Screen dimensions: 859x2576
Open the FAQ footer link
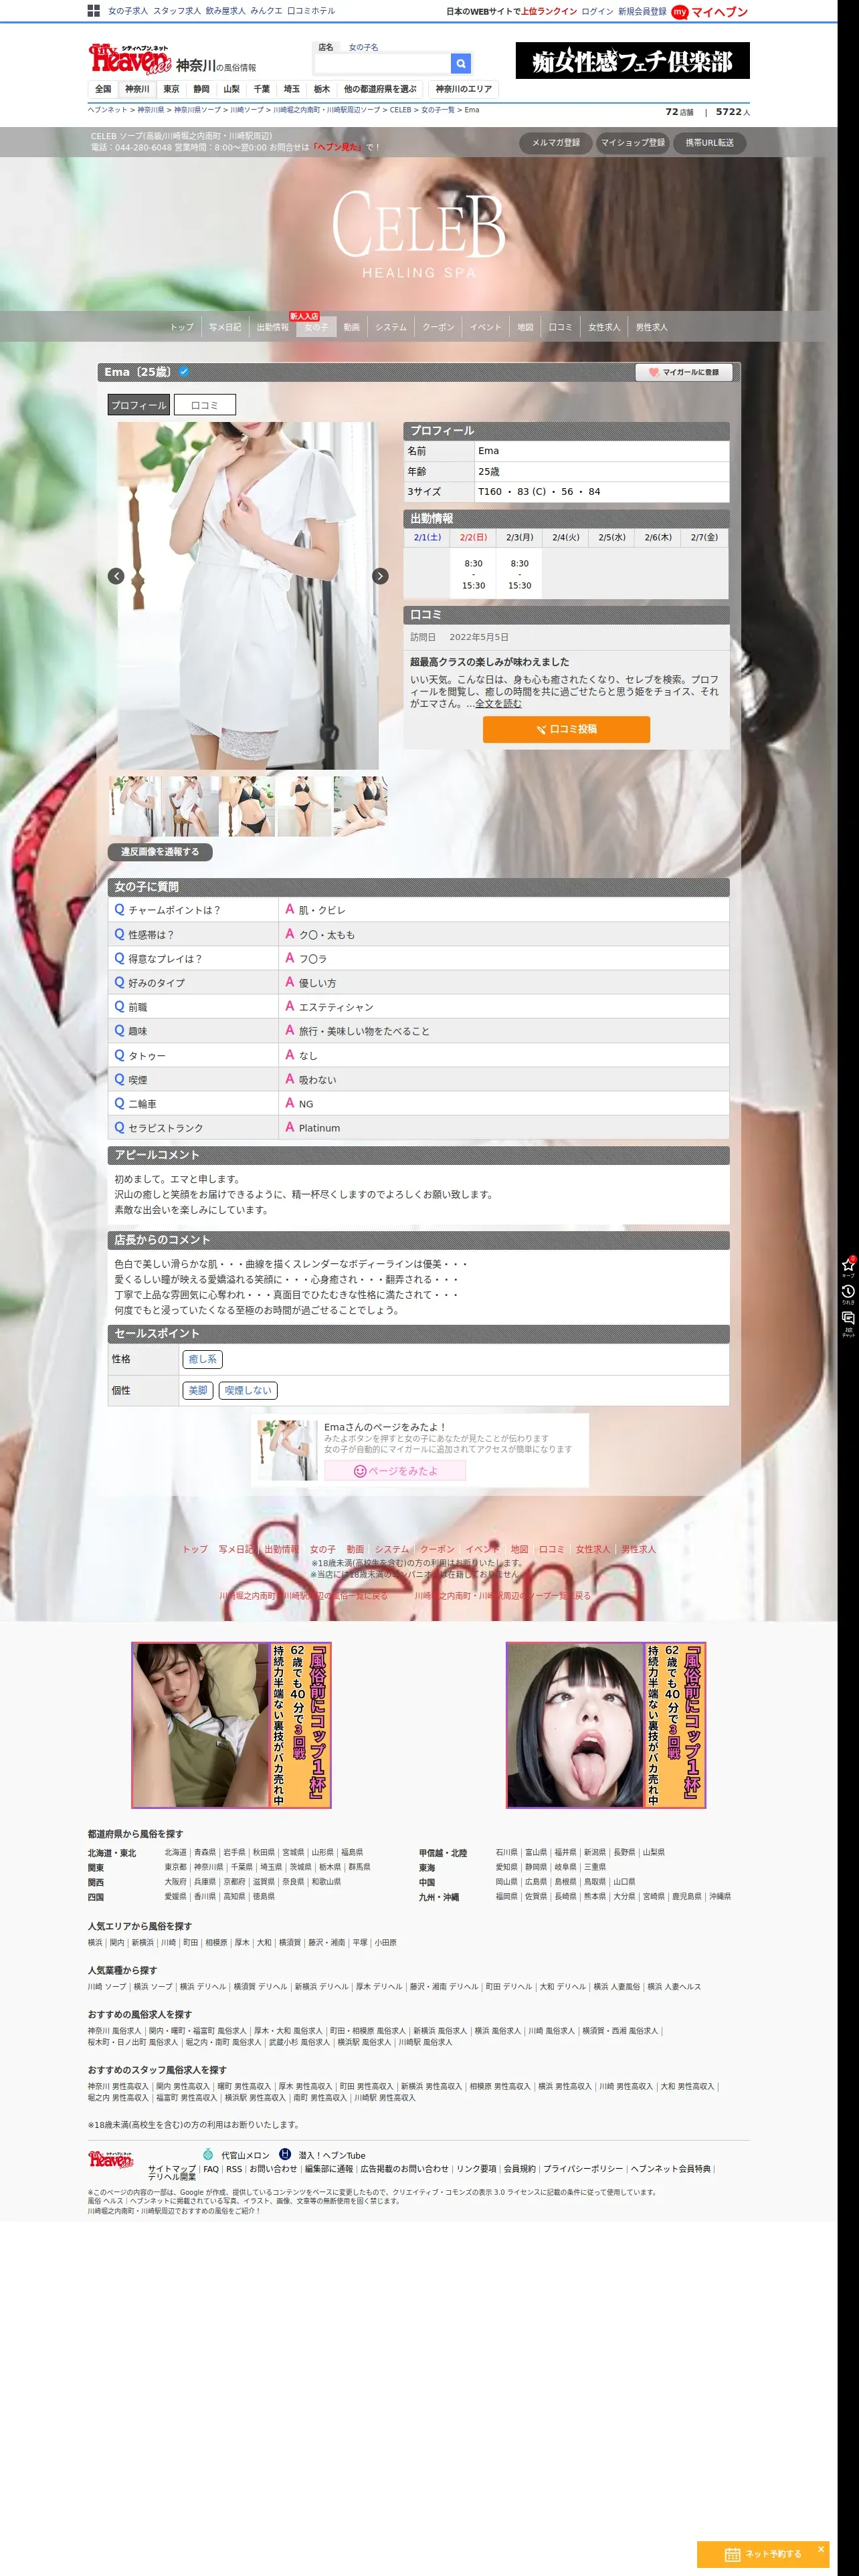pos(211,2169)
